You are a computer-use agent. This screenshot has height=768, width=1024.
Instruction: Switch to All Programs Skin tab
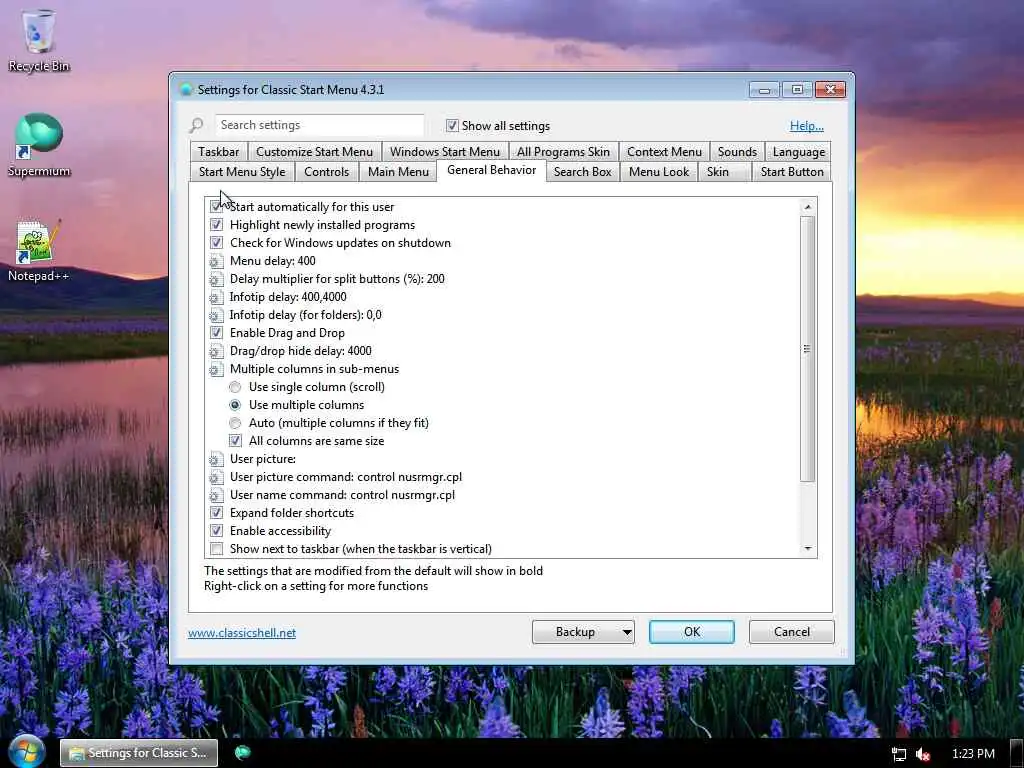[563, 152]
